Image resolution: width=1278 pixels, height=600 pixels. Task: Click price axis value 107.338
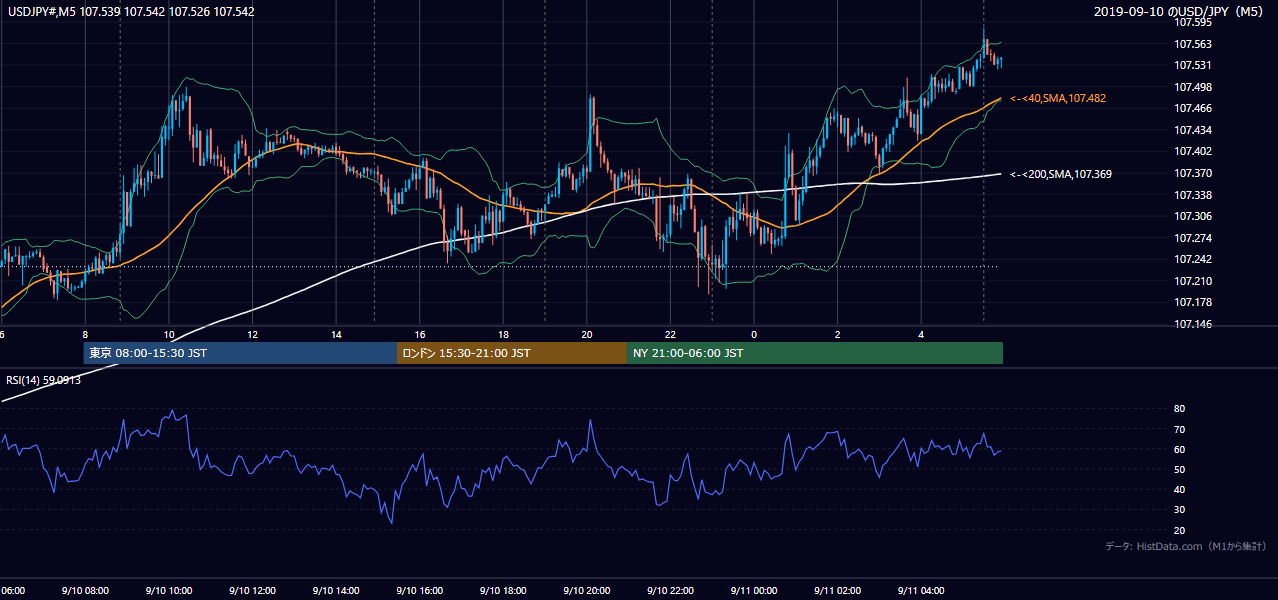coord(1191,195)
